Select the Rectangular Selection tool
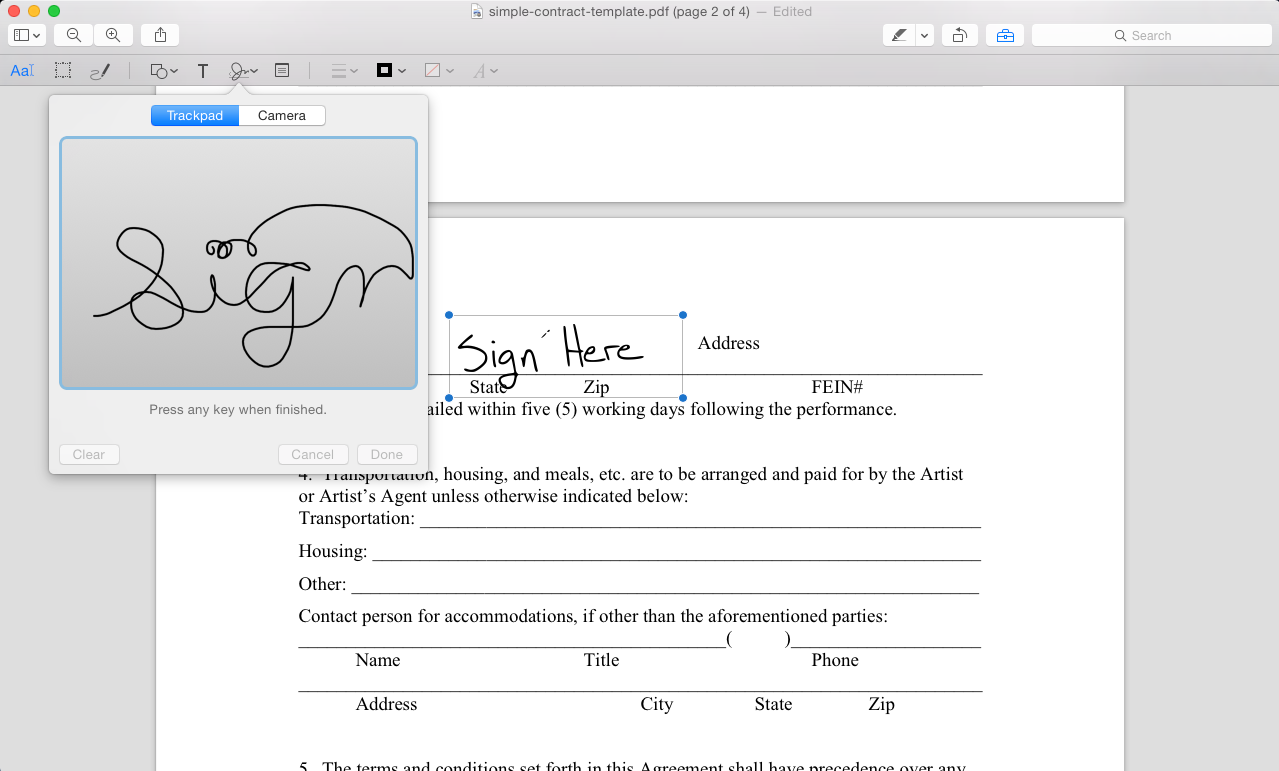 (63, 71)
